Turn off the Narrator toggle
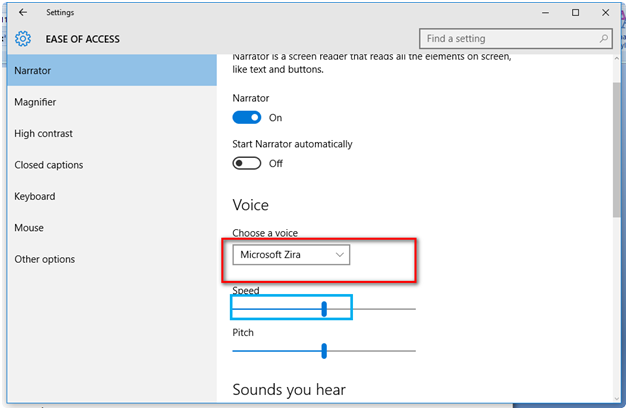This screenshot has width=628, height=410. 246,117
